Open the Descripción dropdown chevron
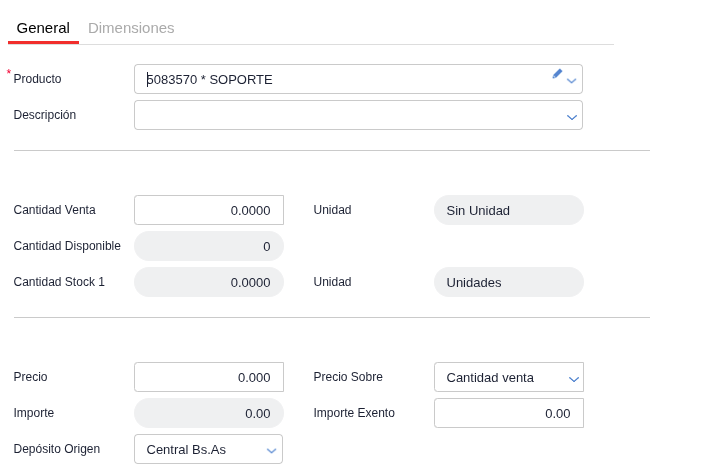 click(x=572, y=117)
